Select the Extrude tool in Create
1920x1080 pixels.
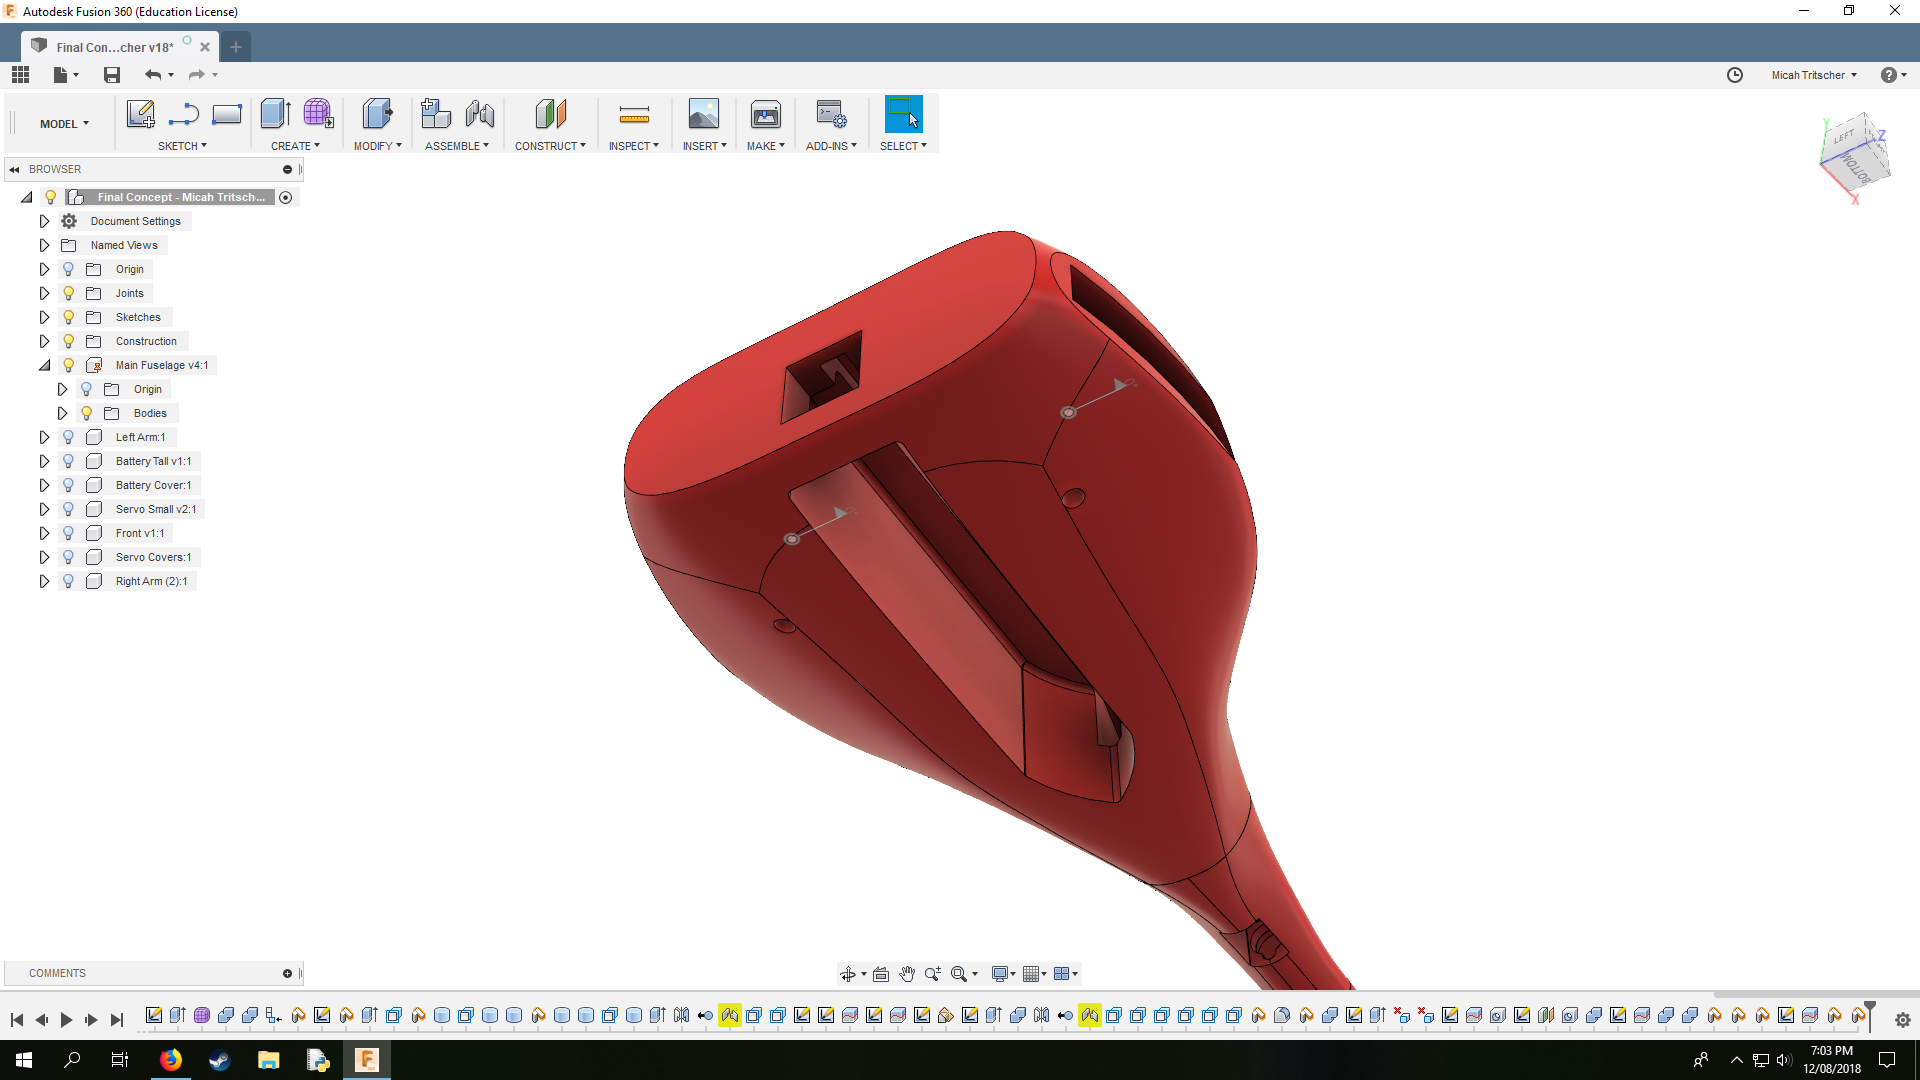click(274, 114)
